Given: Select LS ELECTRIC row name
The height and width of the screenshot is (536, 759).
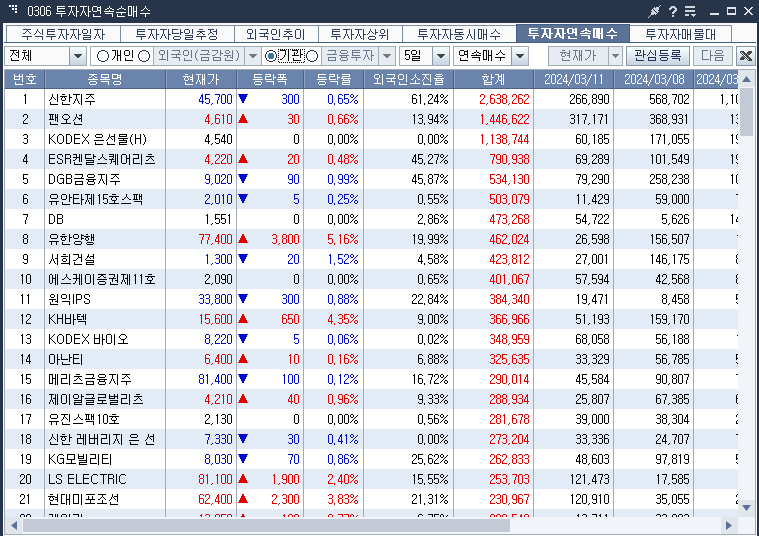Looking at the screenshot, I should (87, 479).
